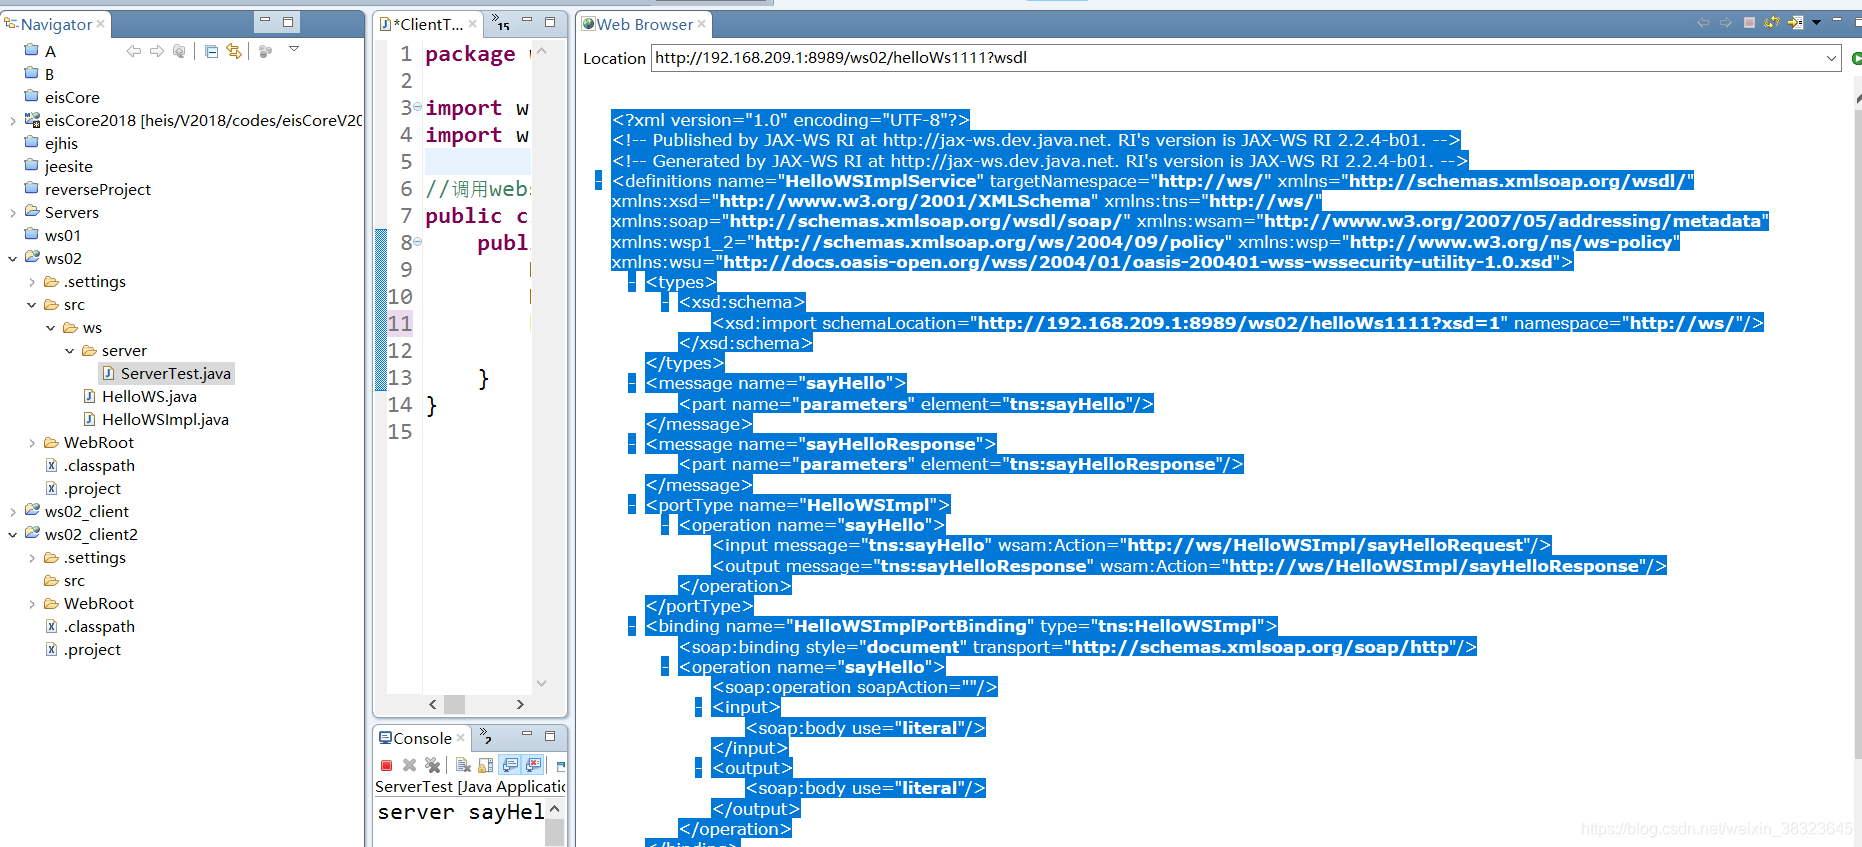Fold method at editor line 8
1862x847 pixels.
click(417, 241)
